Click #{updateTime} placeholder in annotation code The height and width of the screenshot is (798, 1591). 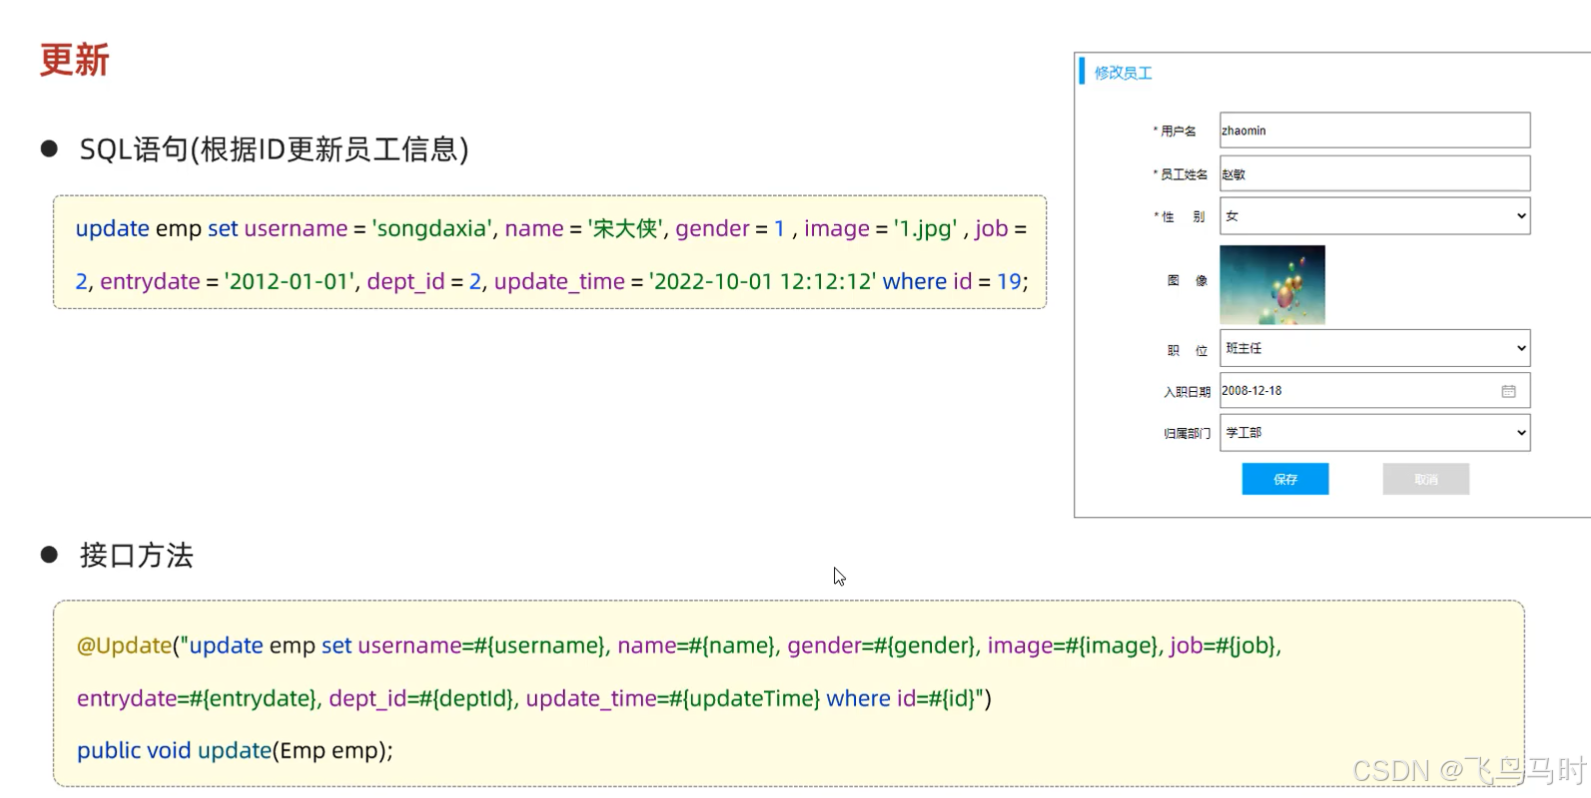click(x=745, y=698)
